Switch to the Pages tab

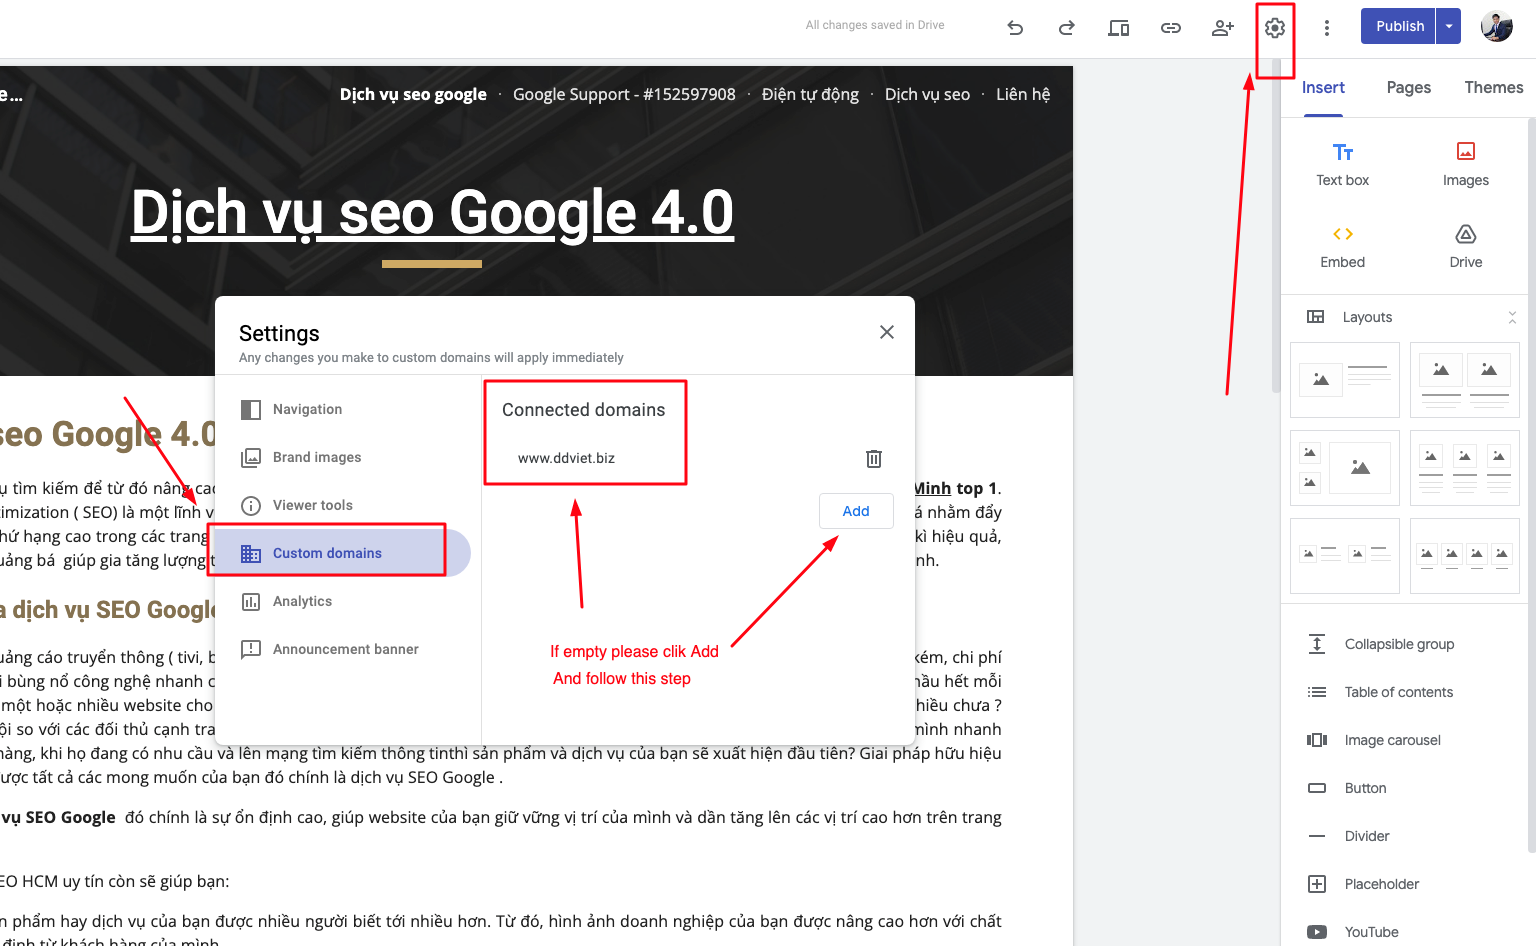tap(1409, 88)
